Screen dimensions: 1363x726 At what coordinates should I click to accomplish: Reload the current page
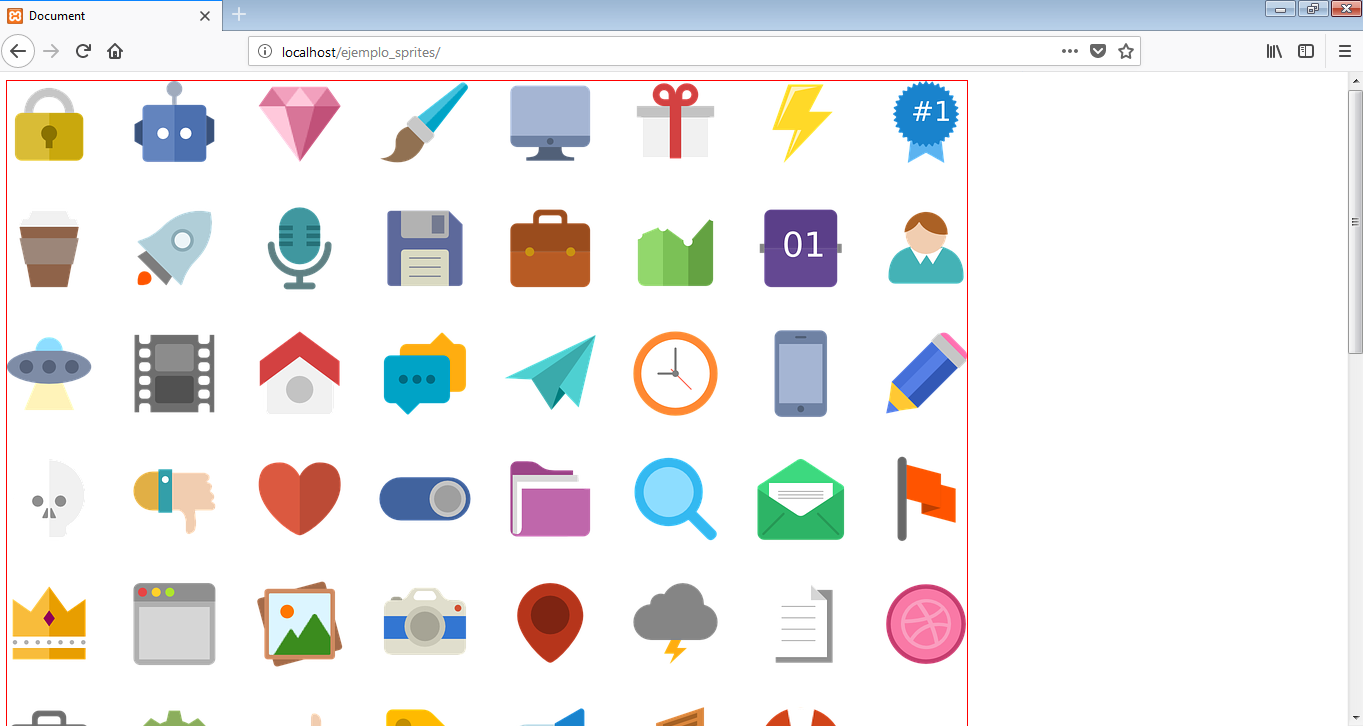click(x=84, y=51)
